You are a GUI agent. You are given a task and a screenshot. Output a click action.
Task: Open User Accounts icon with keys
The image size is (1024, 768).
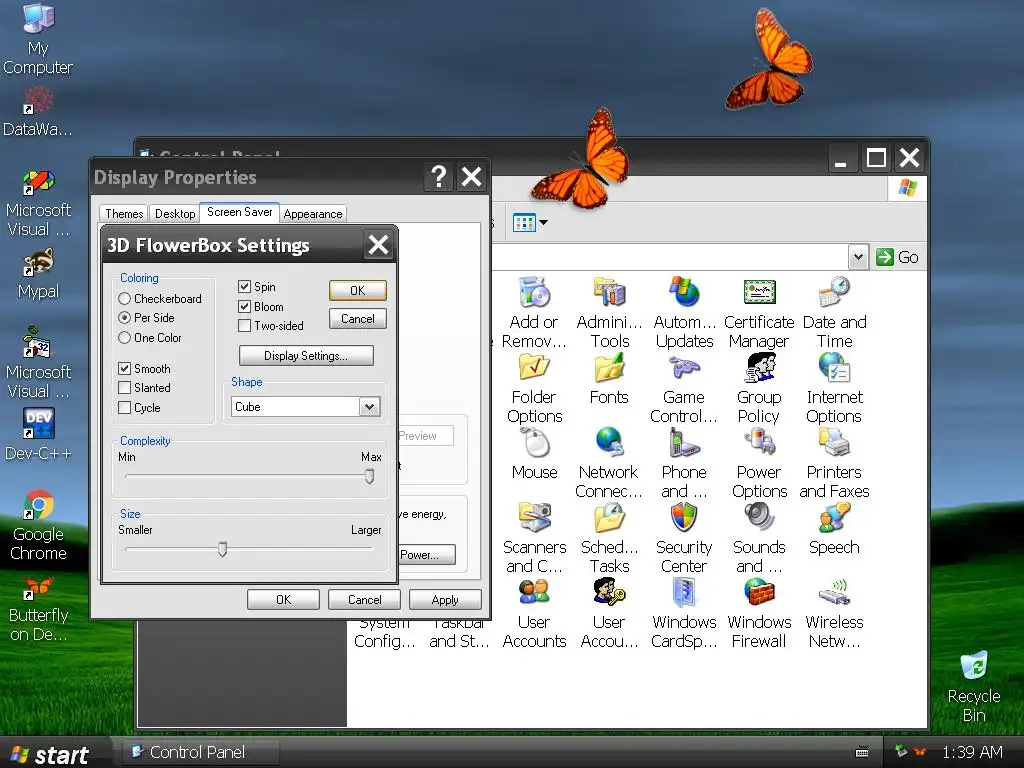point(609,592)
